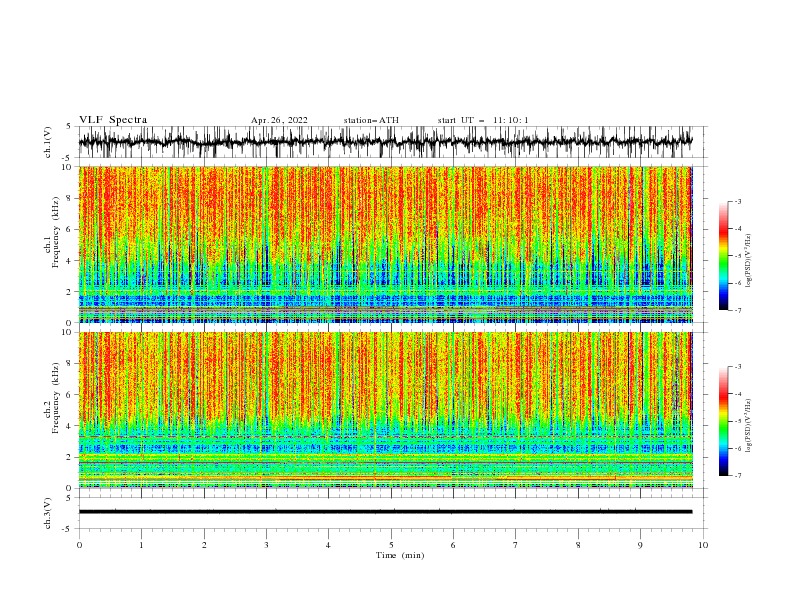
Task: Click the 'start UT = 11:10:1' text
Action: [482, 120]
